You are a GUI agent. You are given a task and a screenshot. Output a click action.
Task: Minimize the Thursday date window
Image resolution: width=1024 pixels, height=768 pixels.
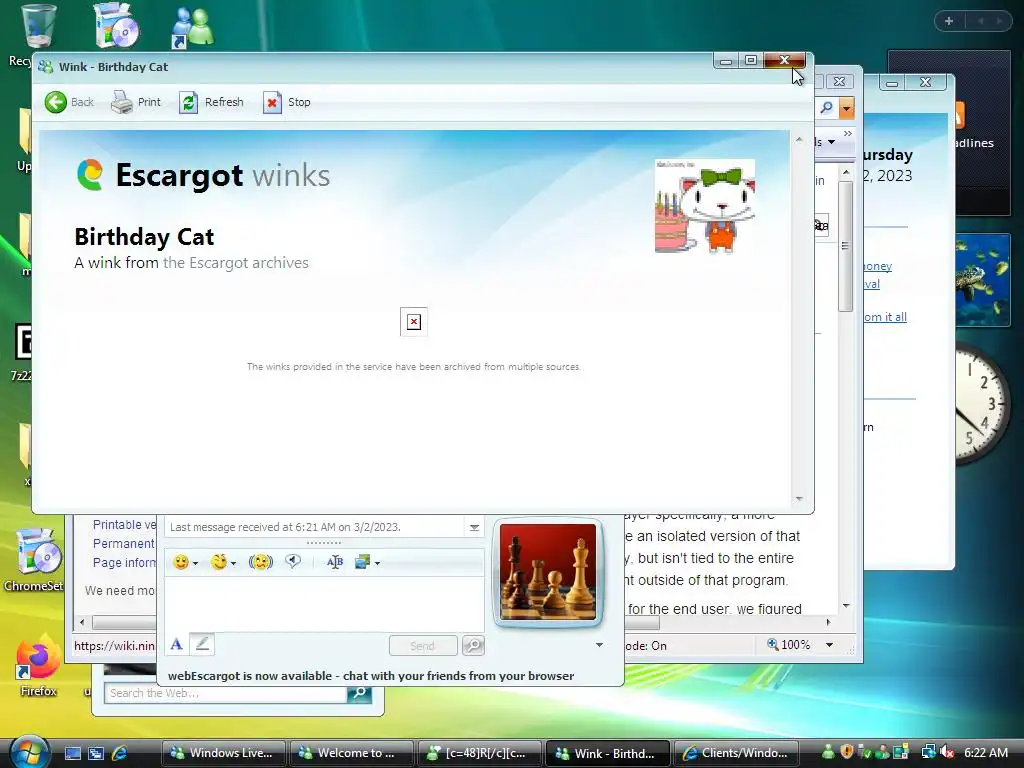tap(893, 82)
